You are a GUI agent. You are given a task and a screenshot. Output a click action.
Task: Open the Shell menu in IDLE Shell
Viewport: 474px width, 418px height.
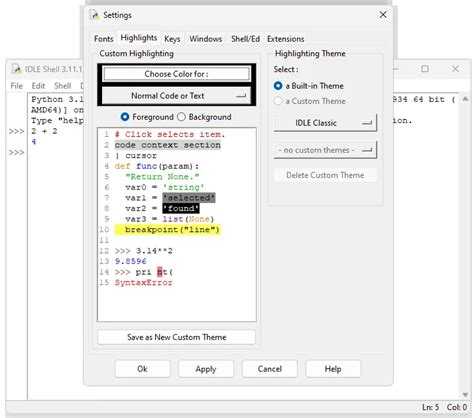click(x=63, y=86)
